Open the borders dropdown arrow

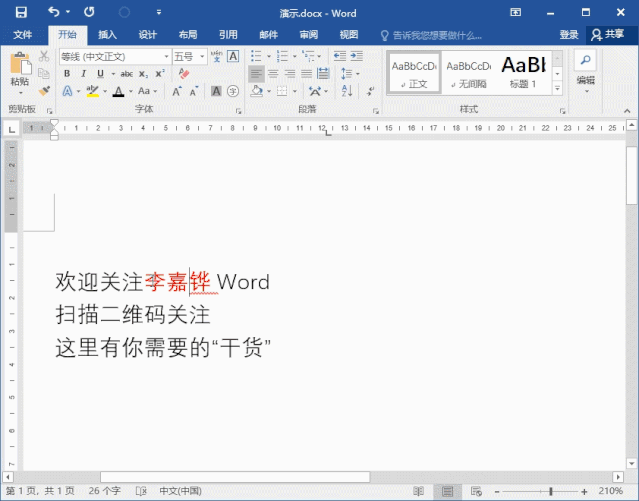point(295,91)
